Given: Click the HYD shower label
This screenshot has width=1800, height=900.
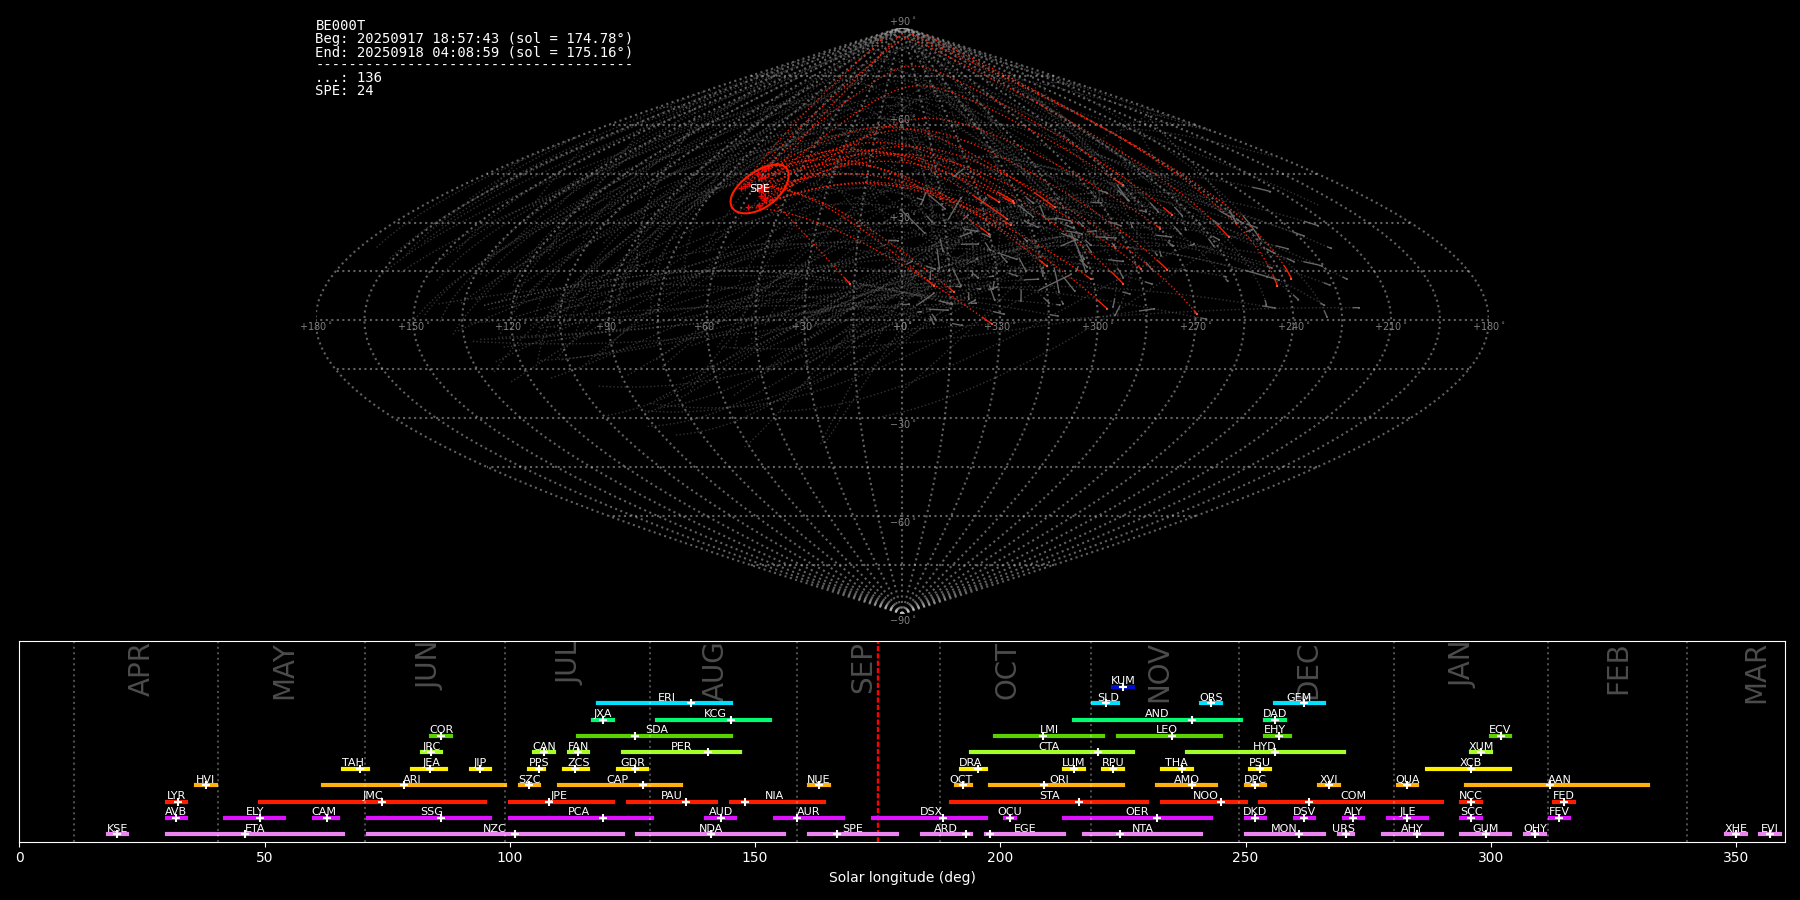Looking at the screenshot, I should point(1265,747).
